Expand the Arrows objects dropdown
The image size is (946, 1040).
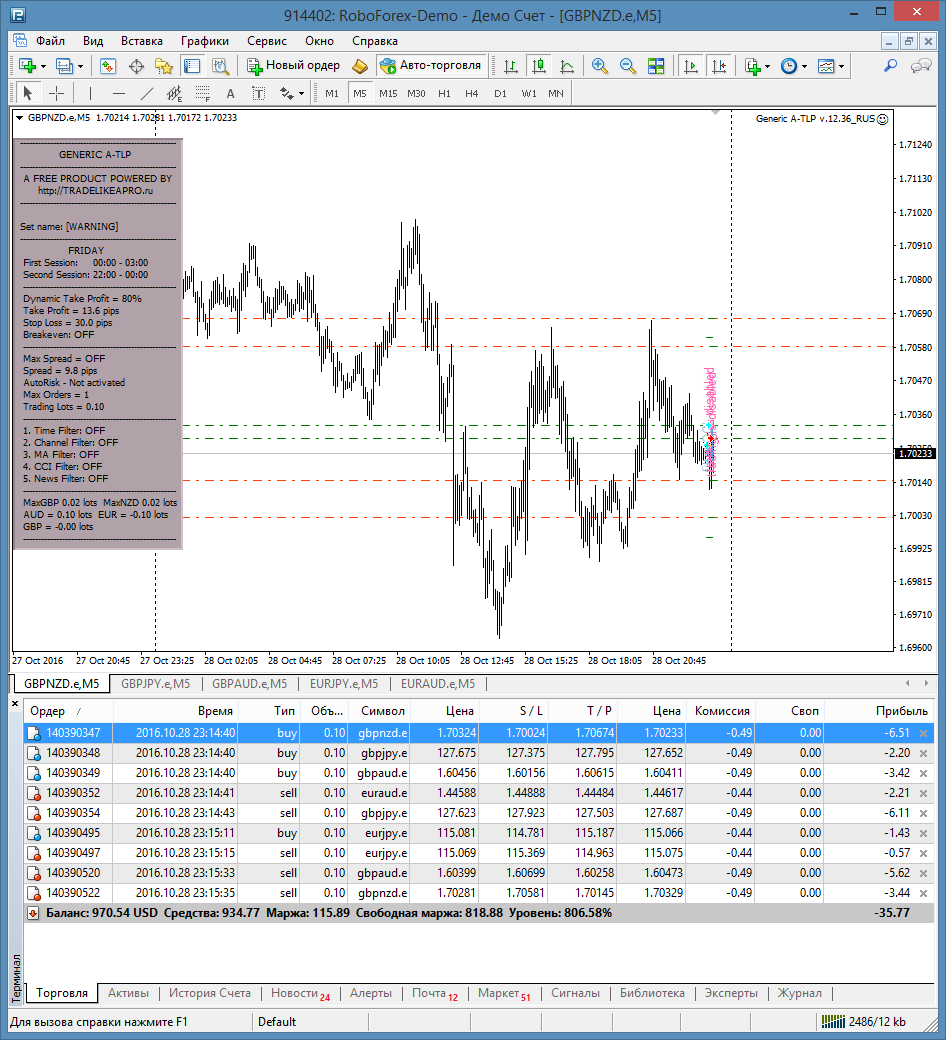301,94
